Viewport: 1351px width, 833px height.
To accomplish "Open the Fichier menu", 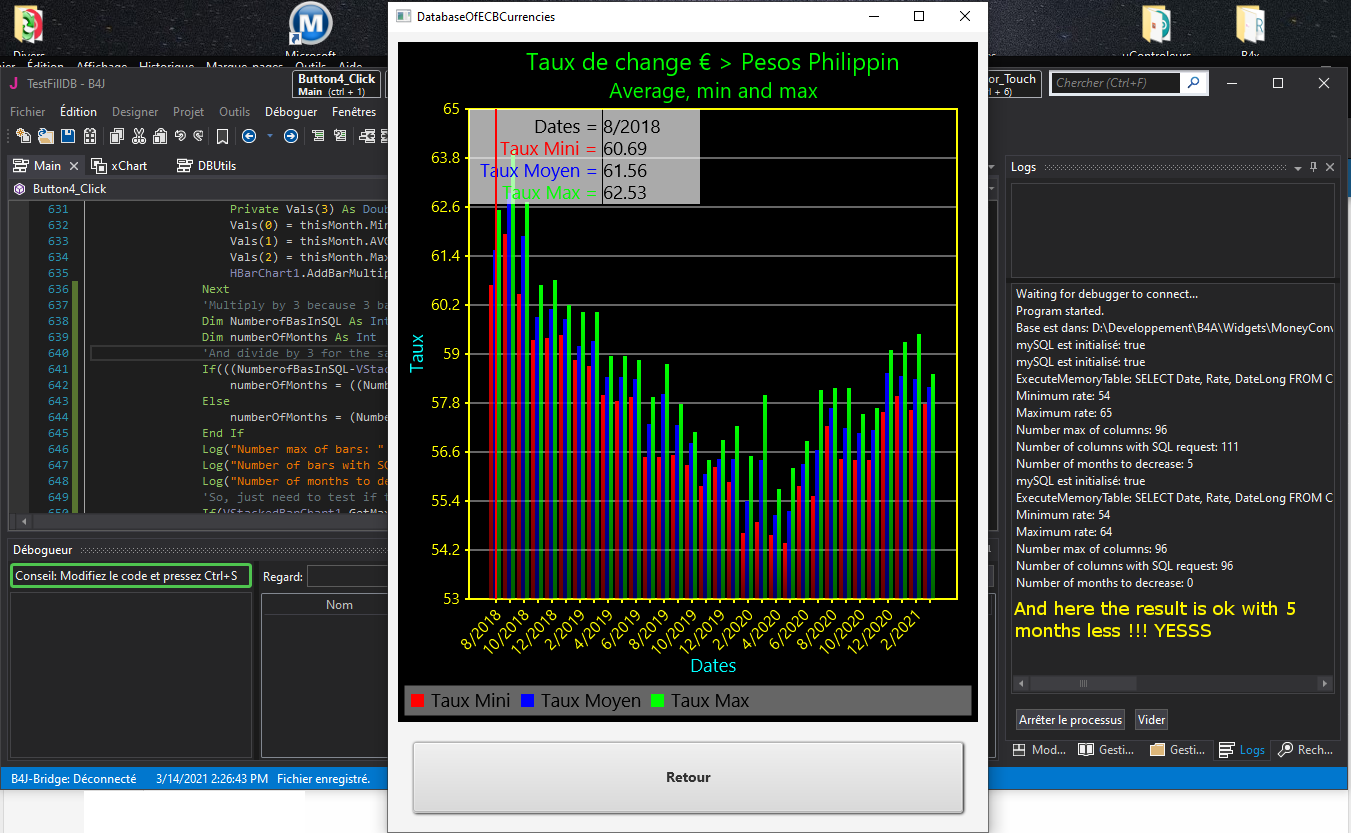I will click(28, 112).
